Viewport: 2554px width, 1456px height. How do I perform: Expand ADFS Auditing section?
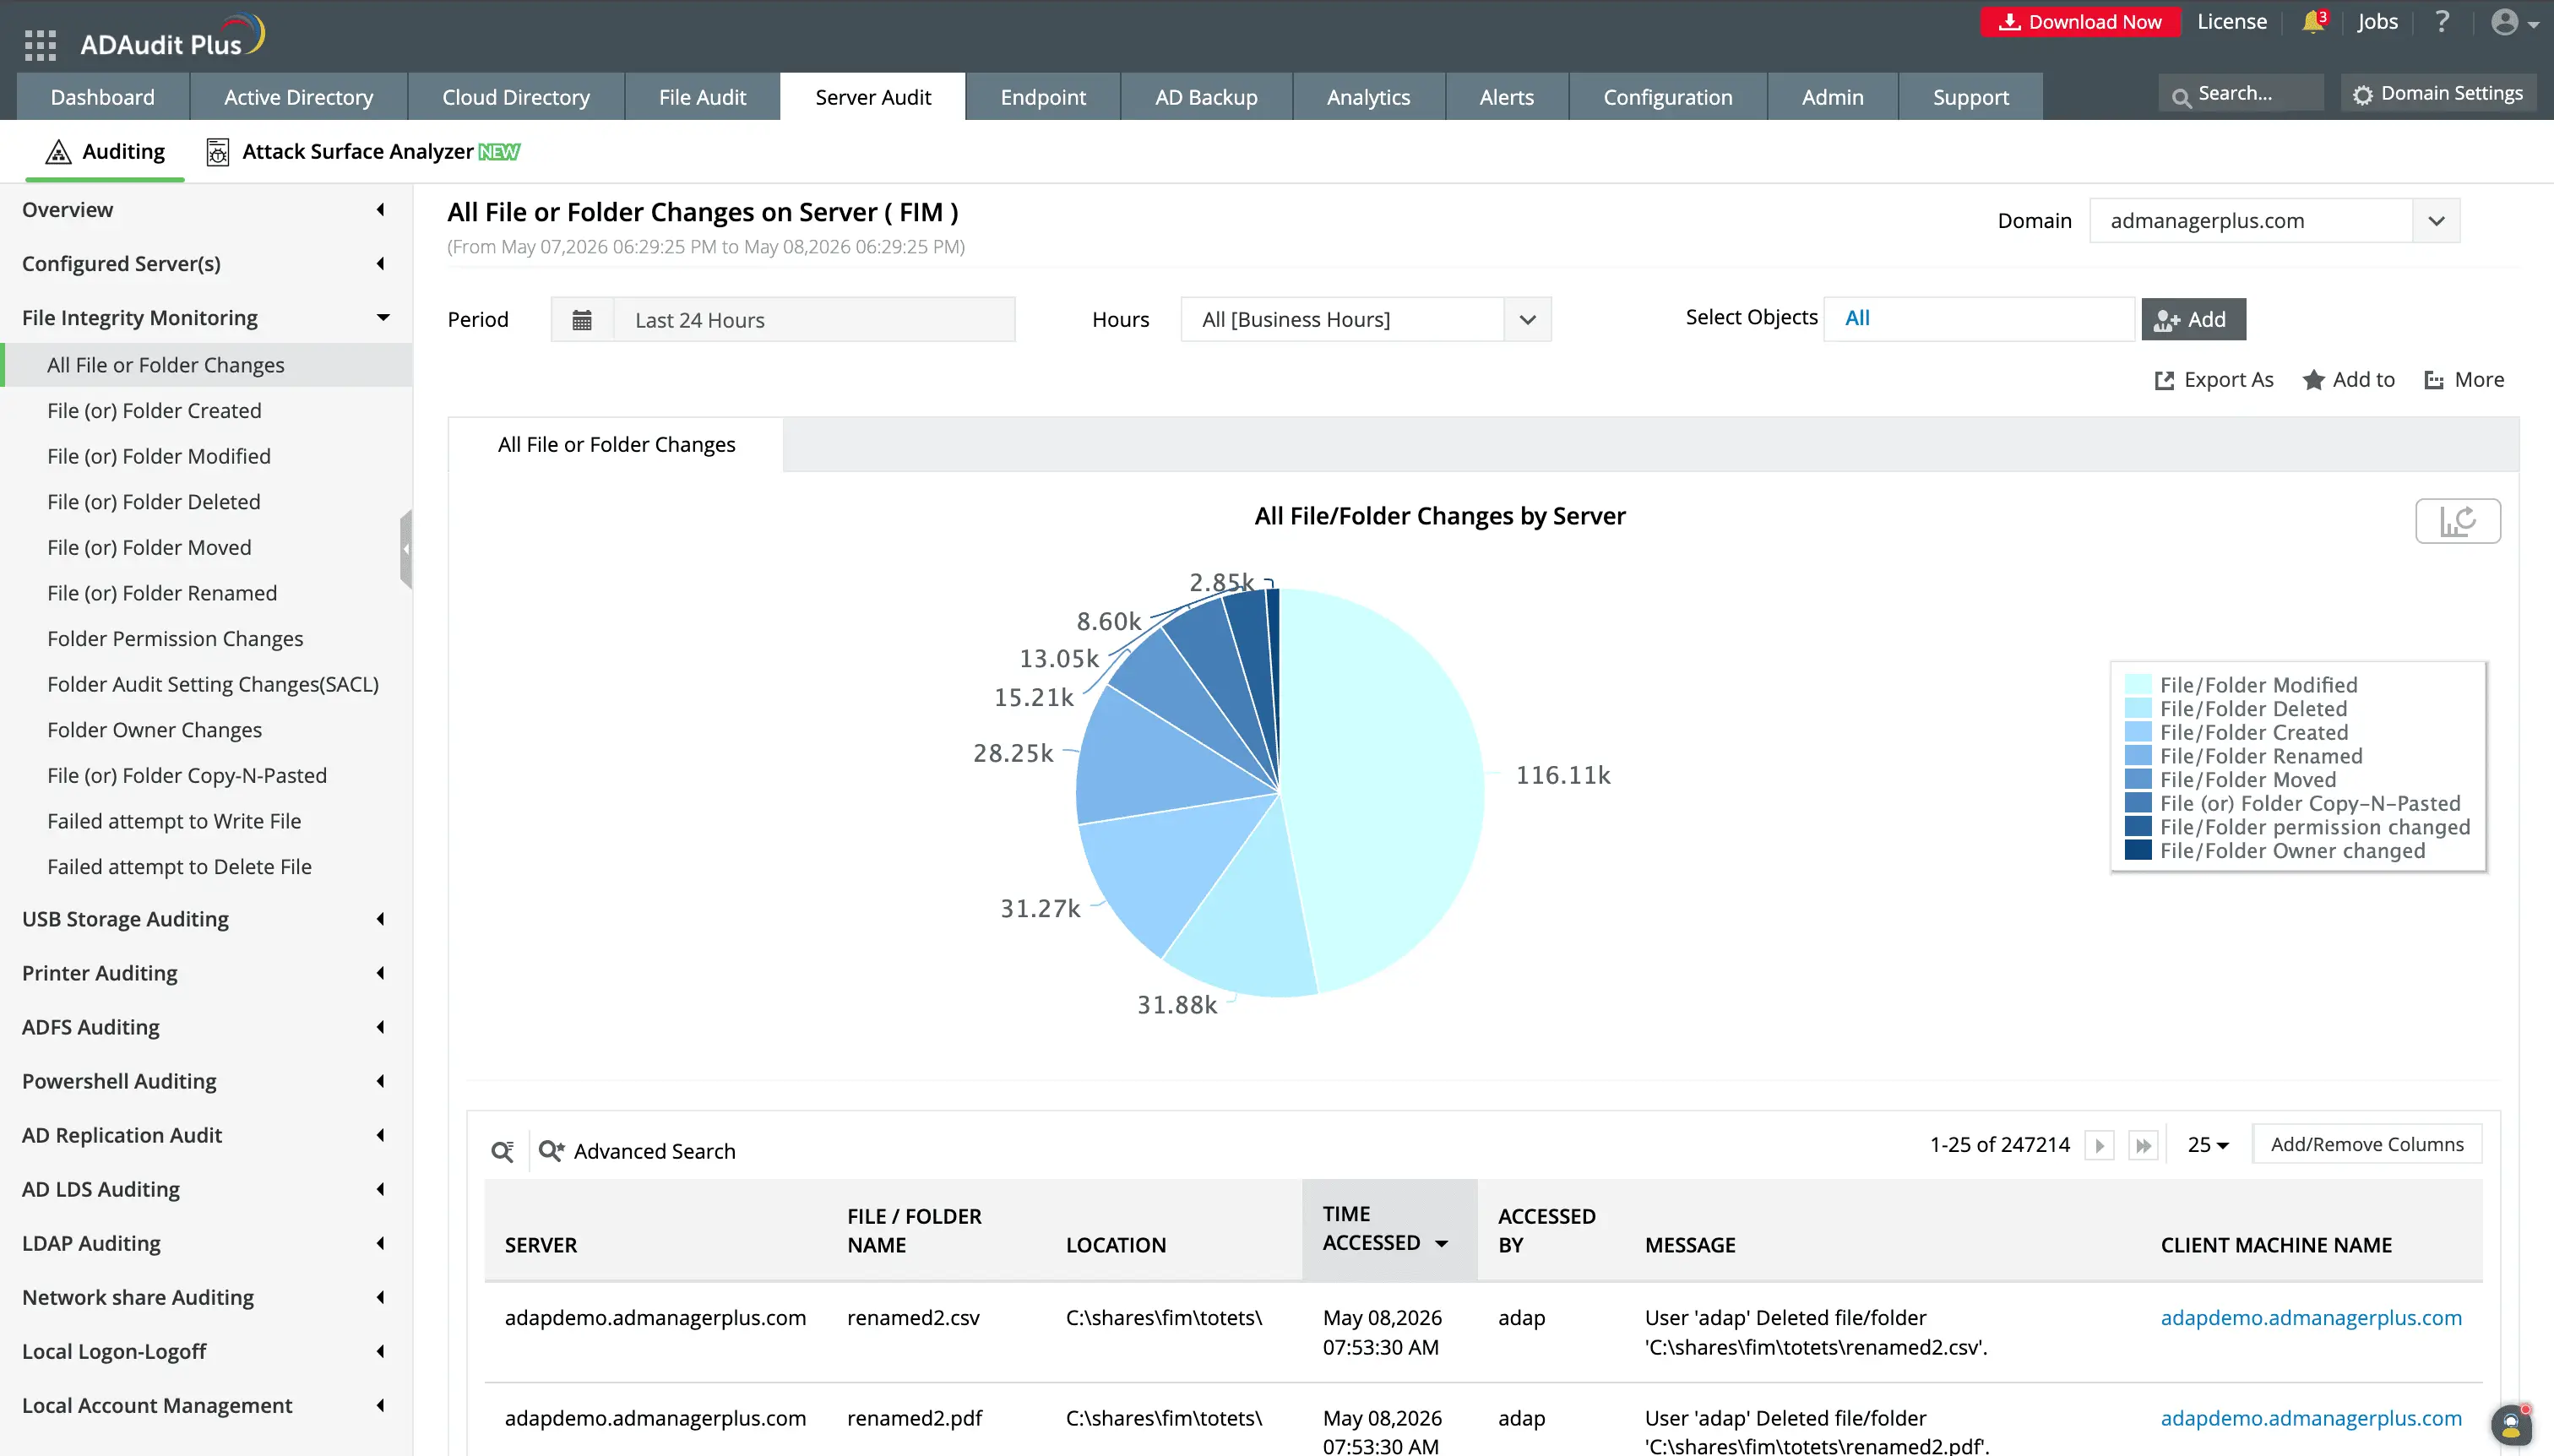[x=206, y=1027]
